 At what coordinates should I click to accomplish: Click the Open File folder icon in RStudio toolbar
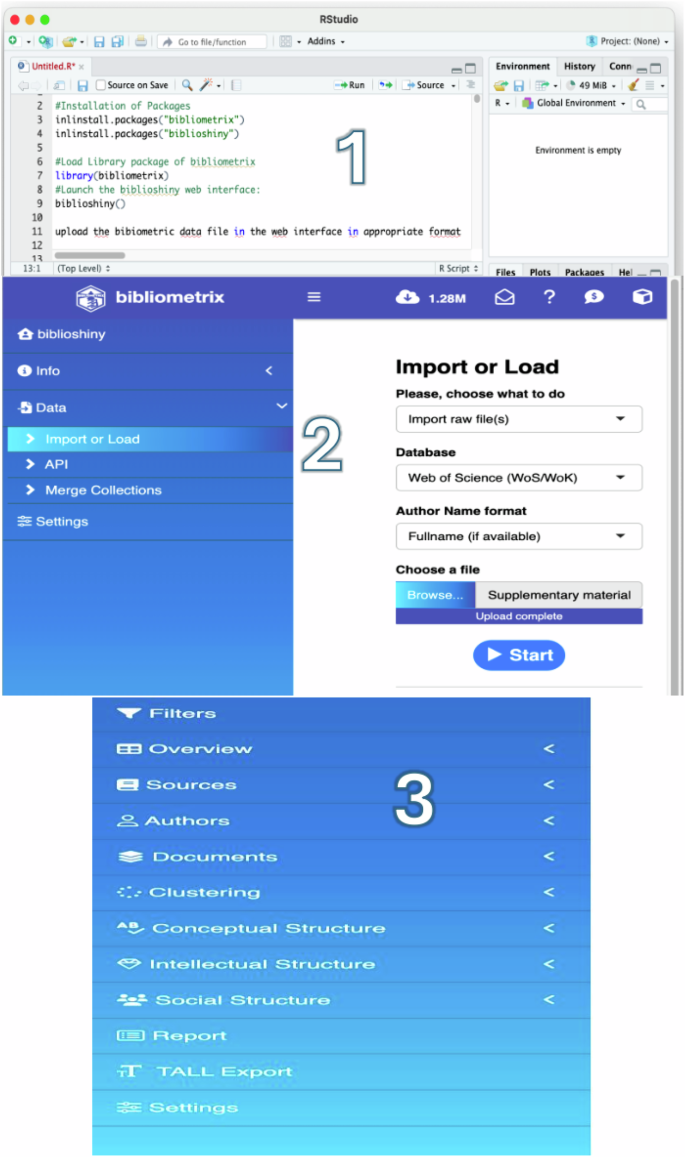click(69, 42)
